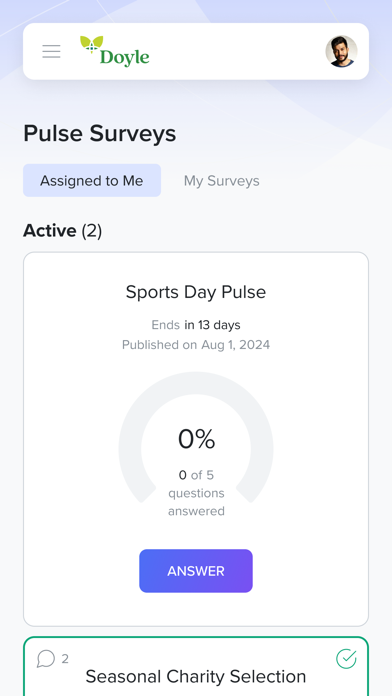Click the 0 of 5 questions answered text

coord(196,493)
